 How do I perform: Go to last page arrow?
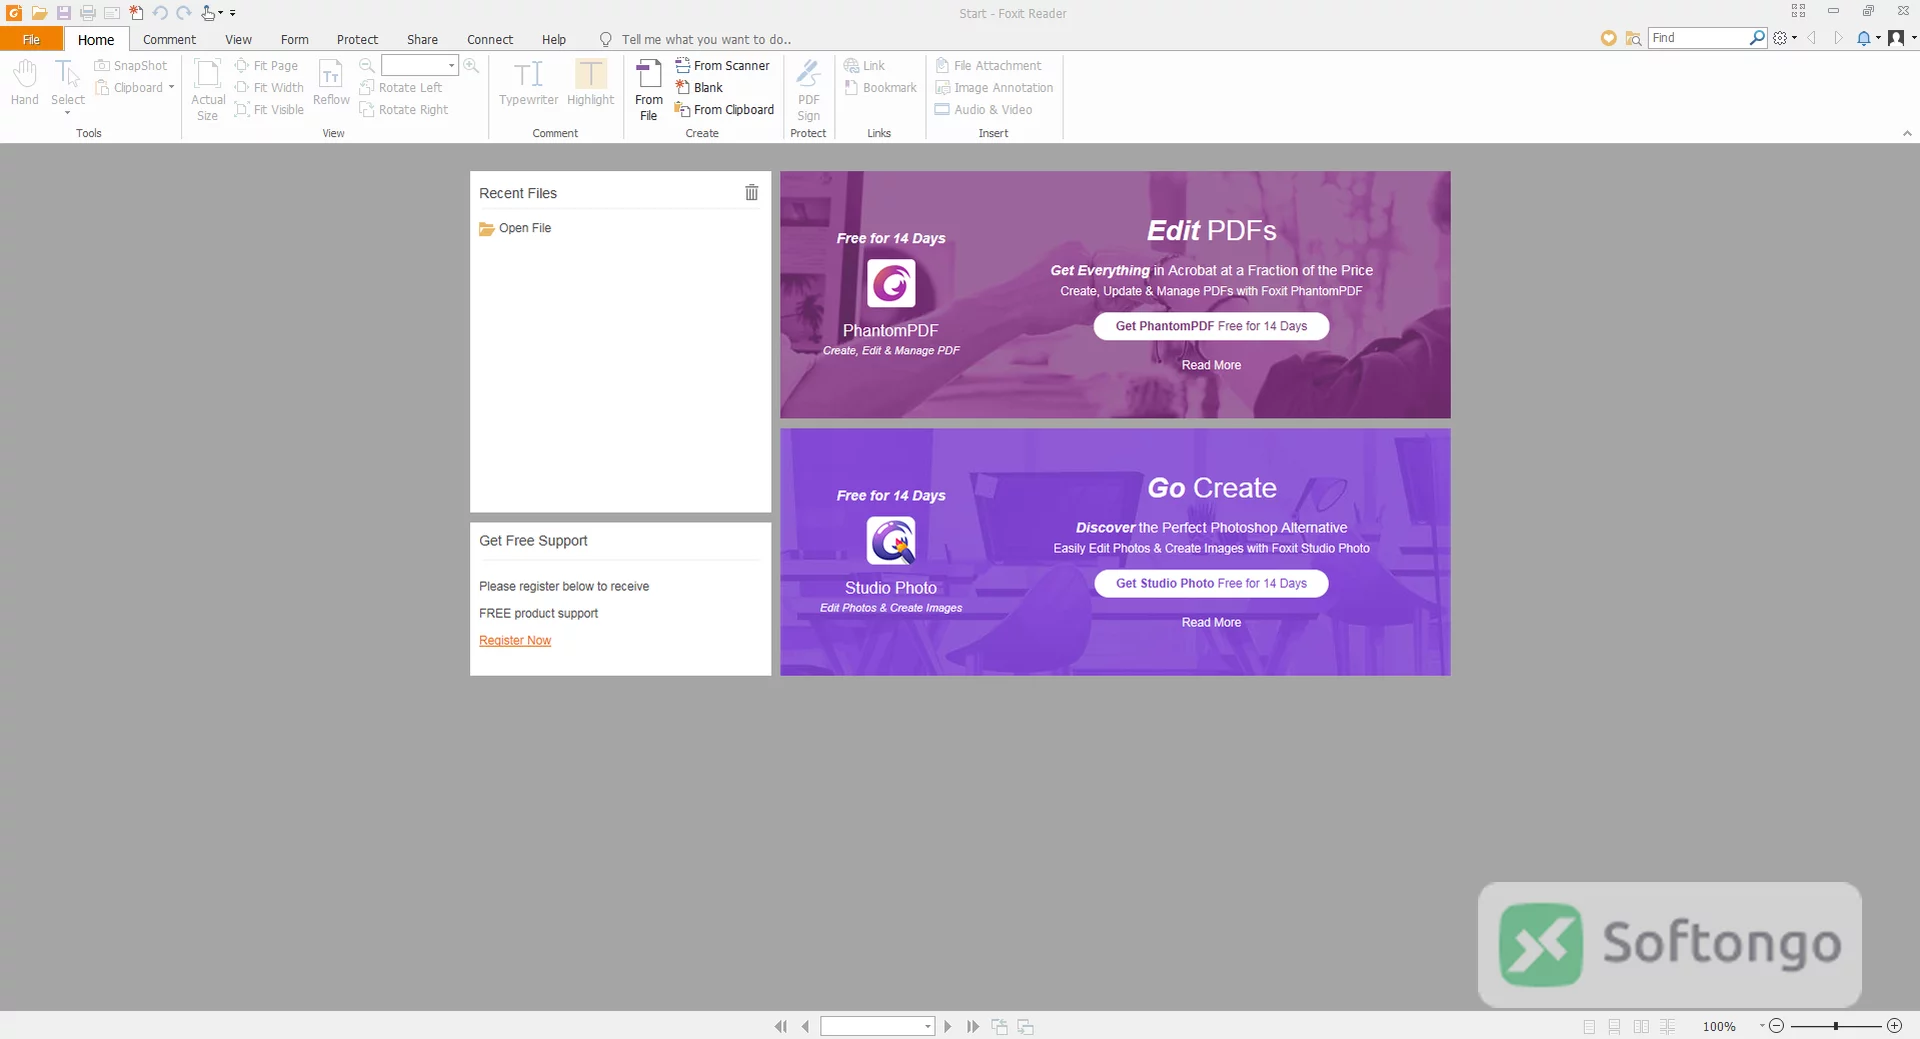[973, 1026]
